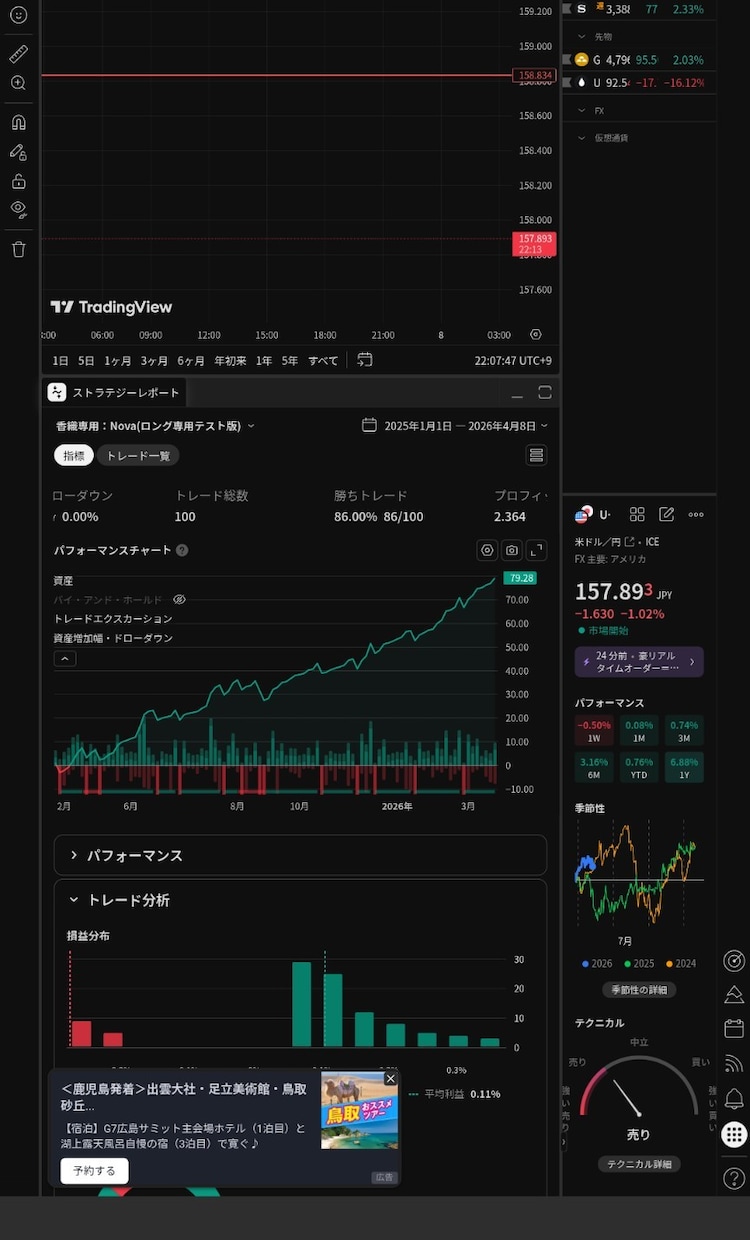Maximize the strategy report panel
This screenshot has height=1240, width=750.
(545, 392)
